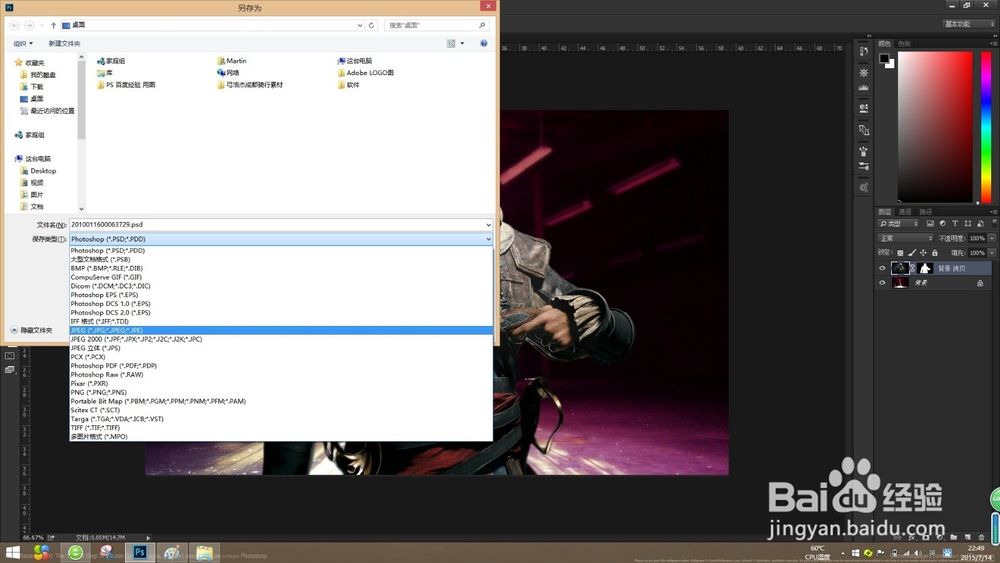Screen dimensions: 1000x563
Task: Select 最近访问的位置 in sidebar
Action: tap(47, 111)
